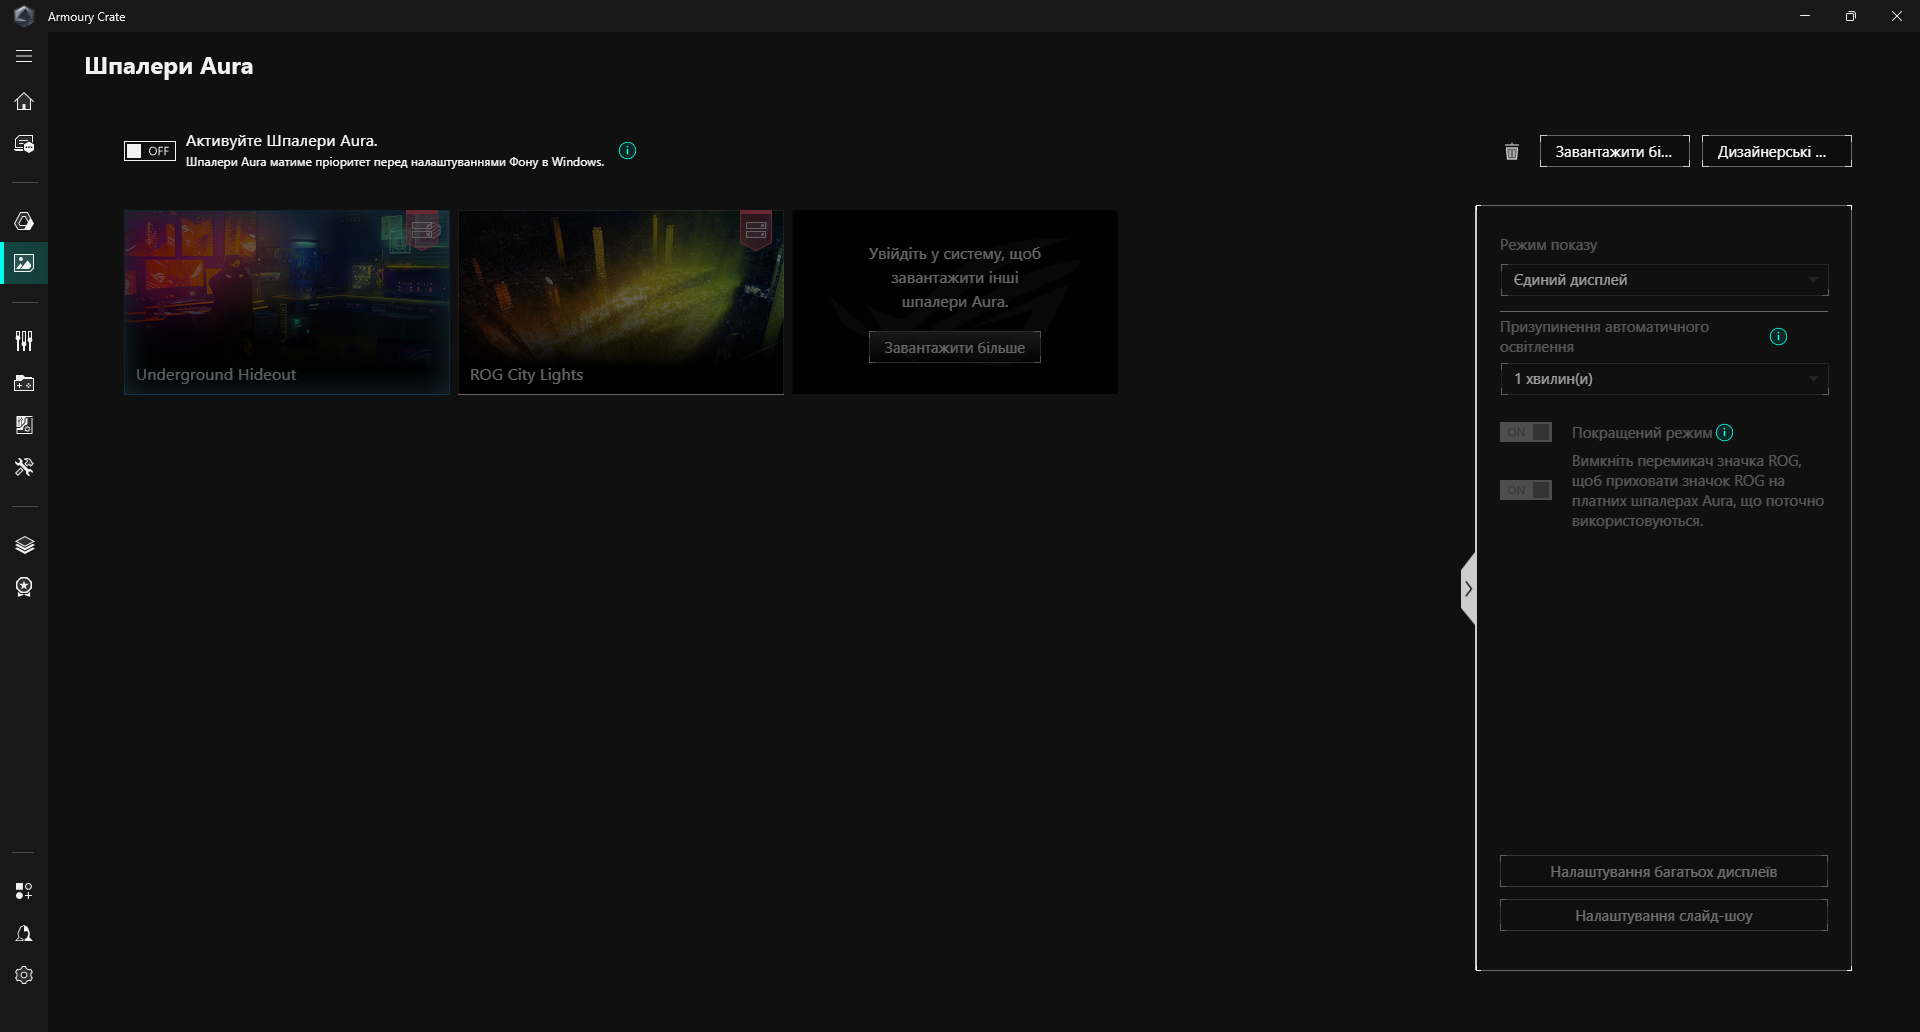Image resolution: width=1920 pixels, height=1032 pixels.
Task: Show info about activating Шпалери Aura
Action: 627,151
